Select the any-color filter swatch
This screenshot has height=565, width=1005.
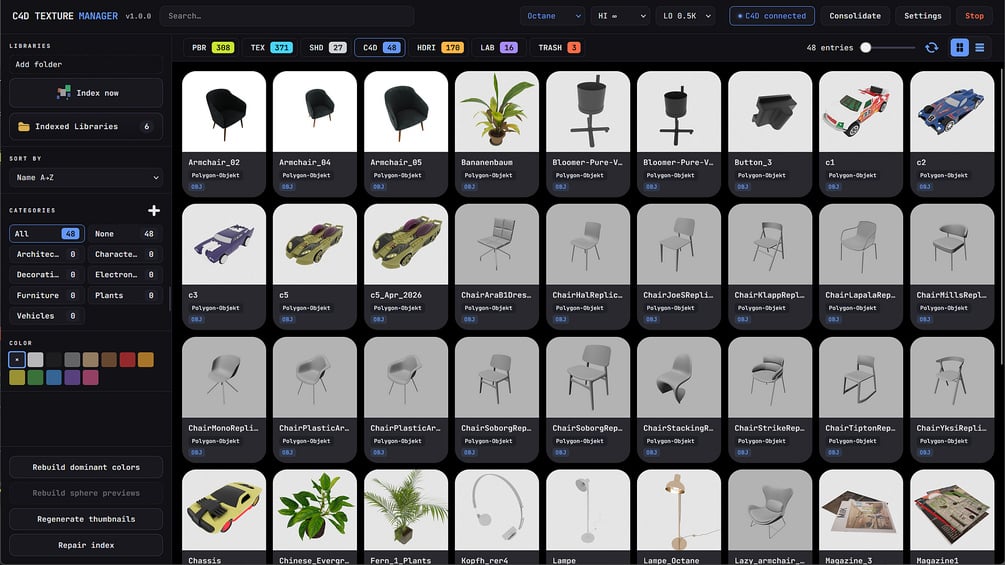click(17, 359)
